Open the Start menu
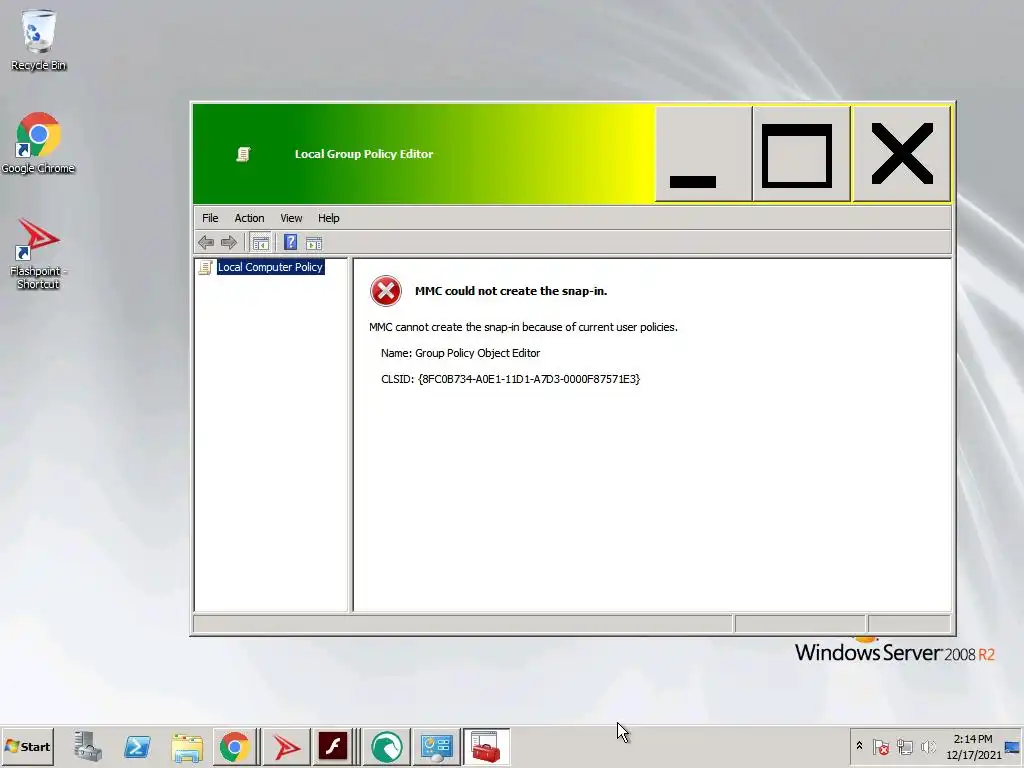 27,746
